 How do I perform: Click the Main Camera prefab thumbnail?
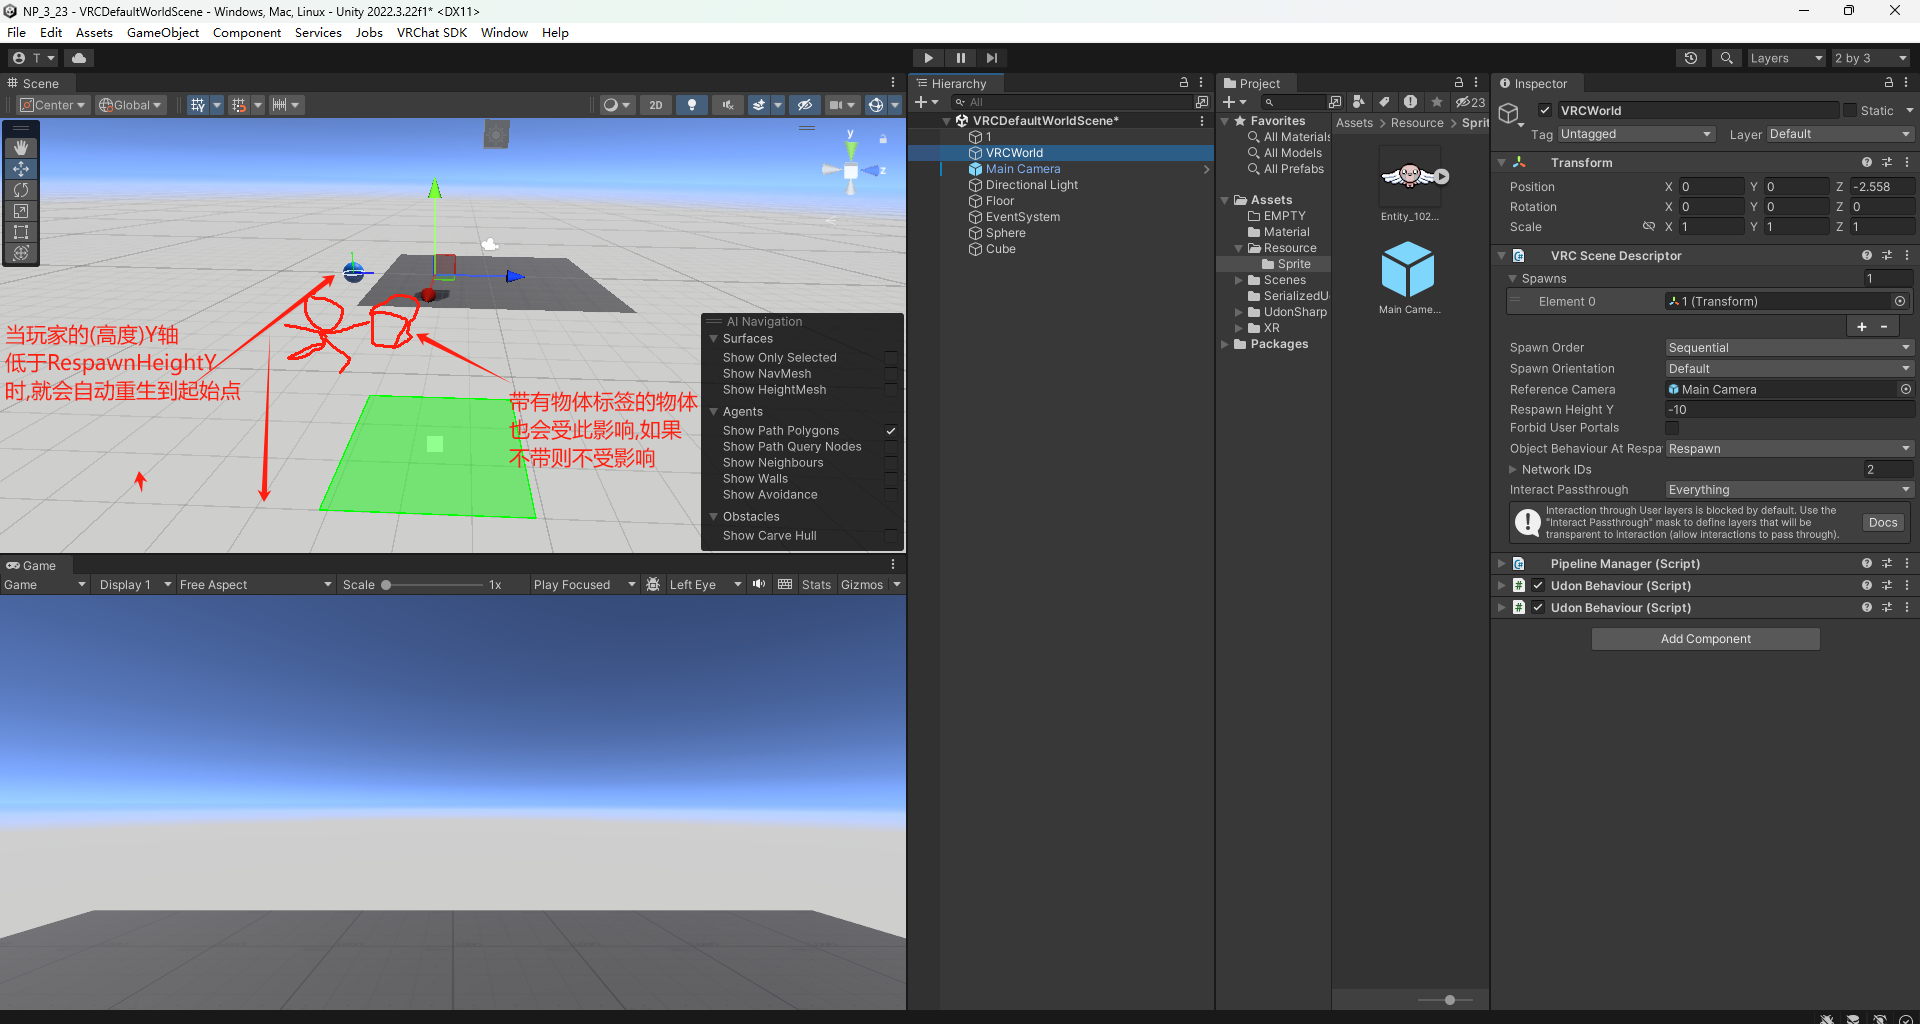(1408, 270)
